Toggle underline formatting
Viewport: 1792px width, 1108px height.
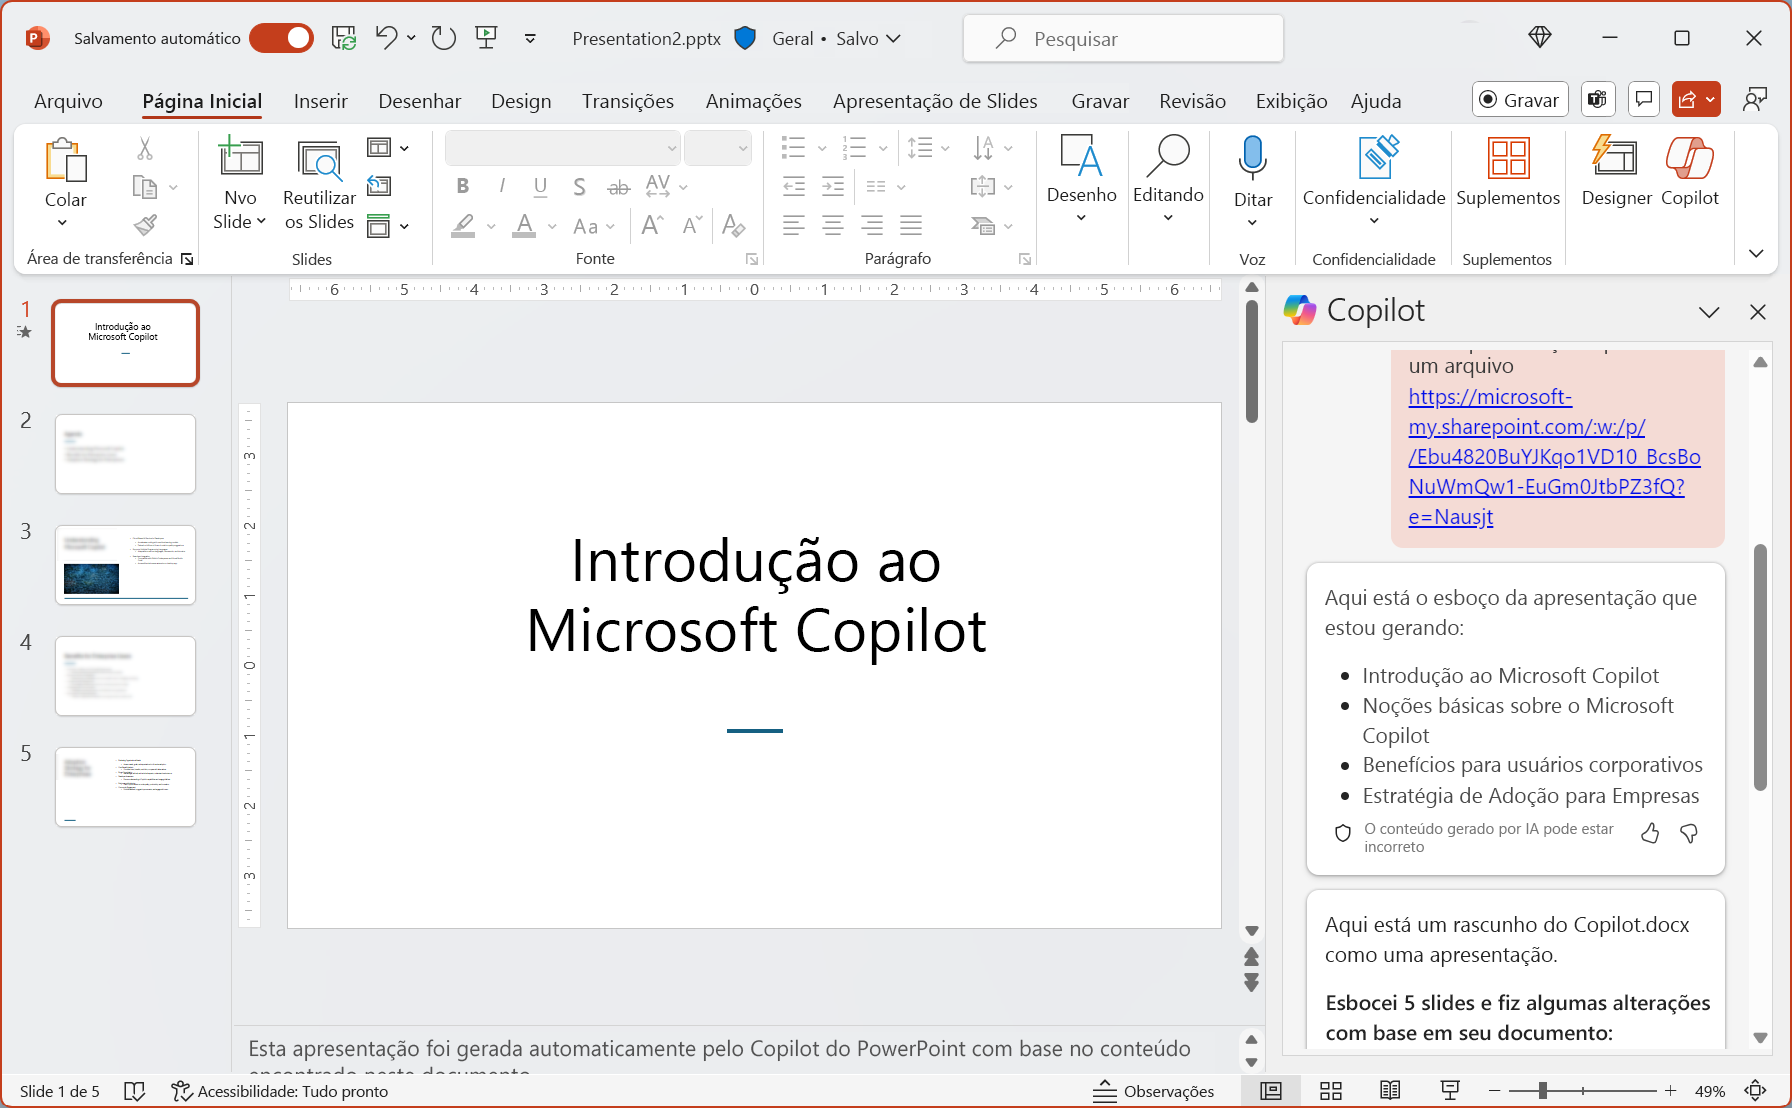540,186
